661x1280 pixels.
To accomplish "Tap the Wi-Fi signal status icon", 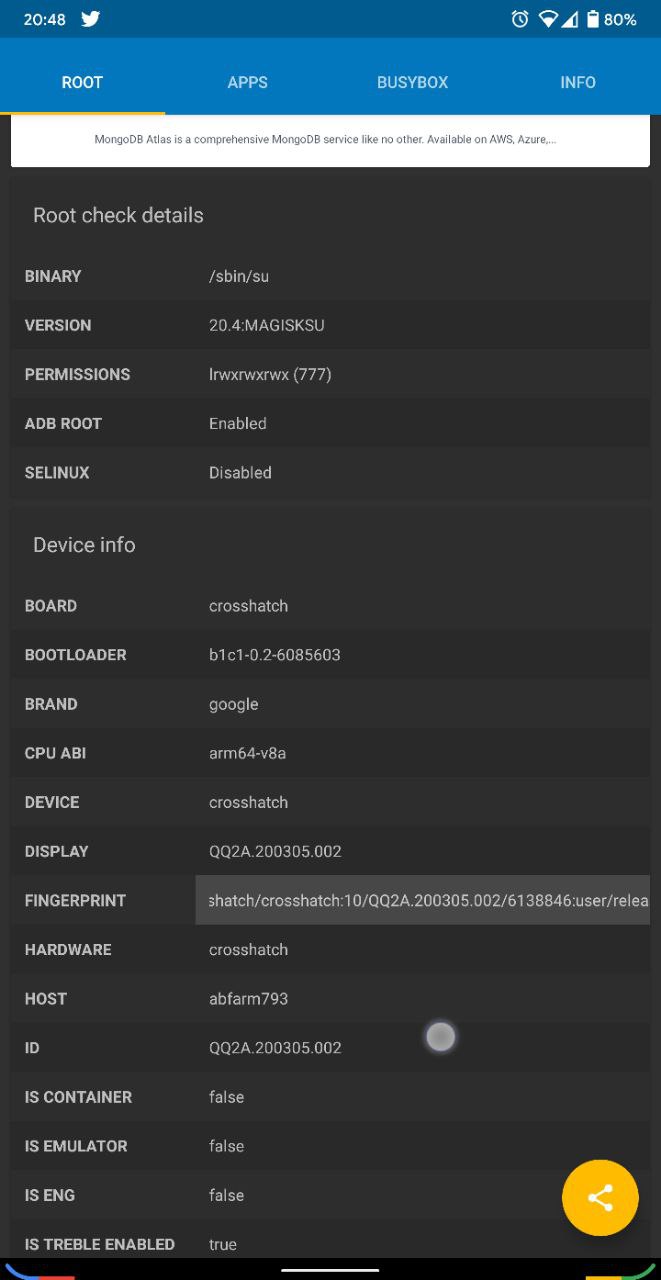I will coord(548,19).
